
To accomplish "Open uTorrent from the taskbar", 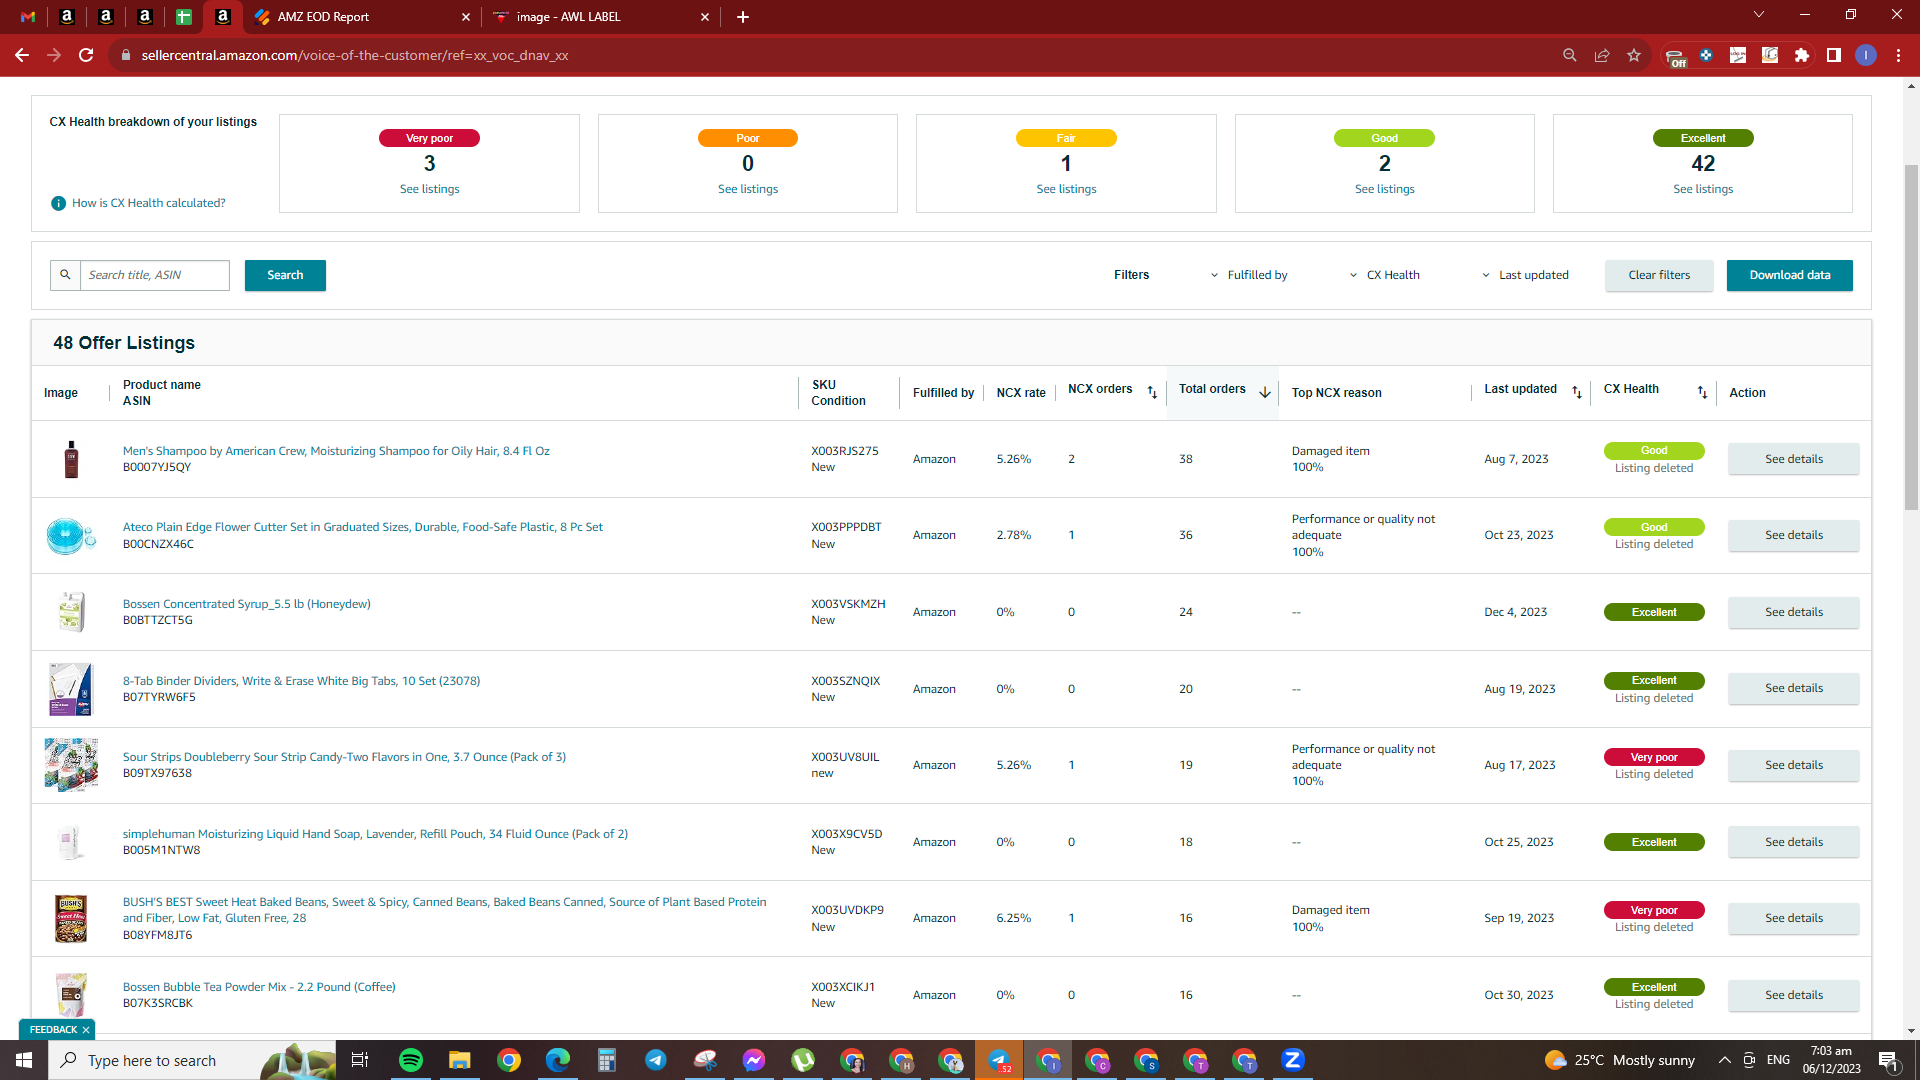I will (x=803, y=1060).
